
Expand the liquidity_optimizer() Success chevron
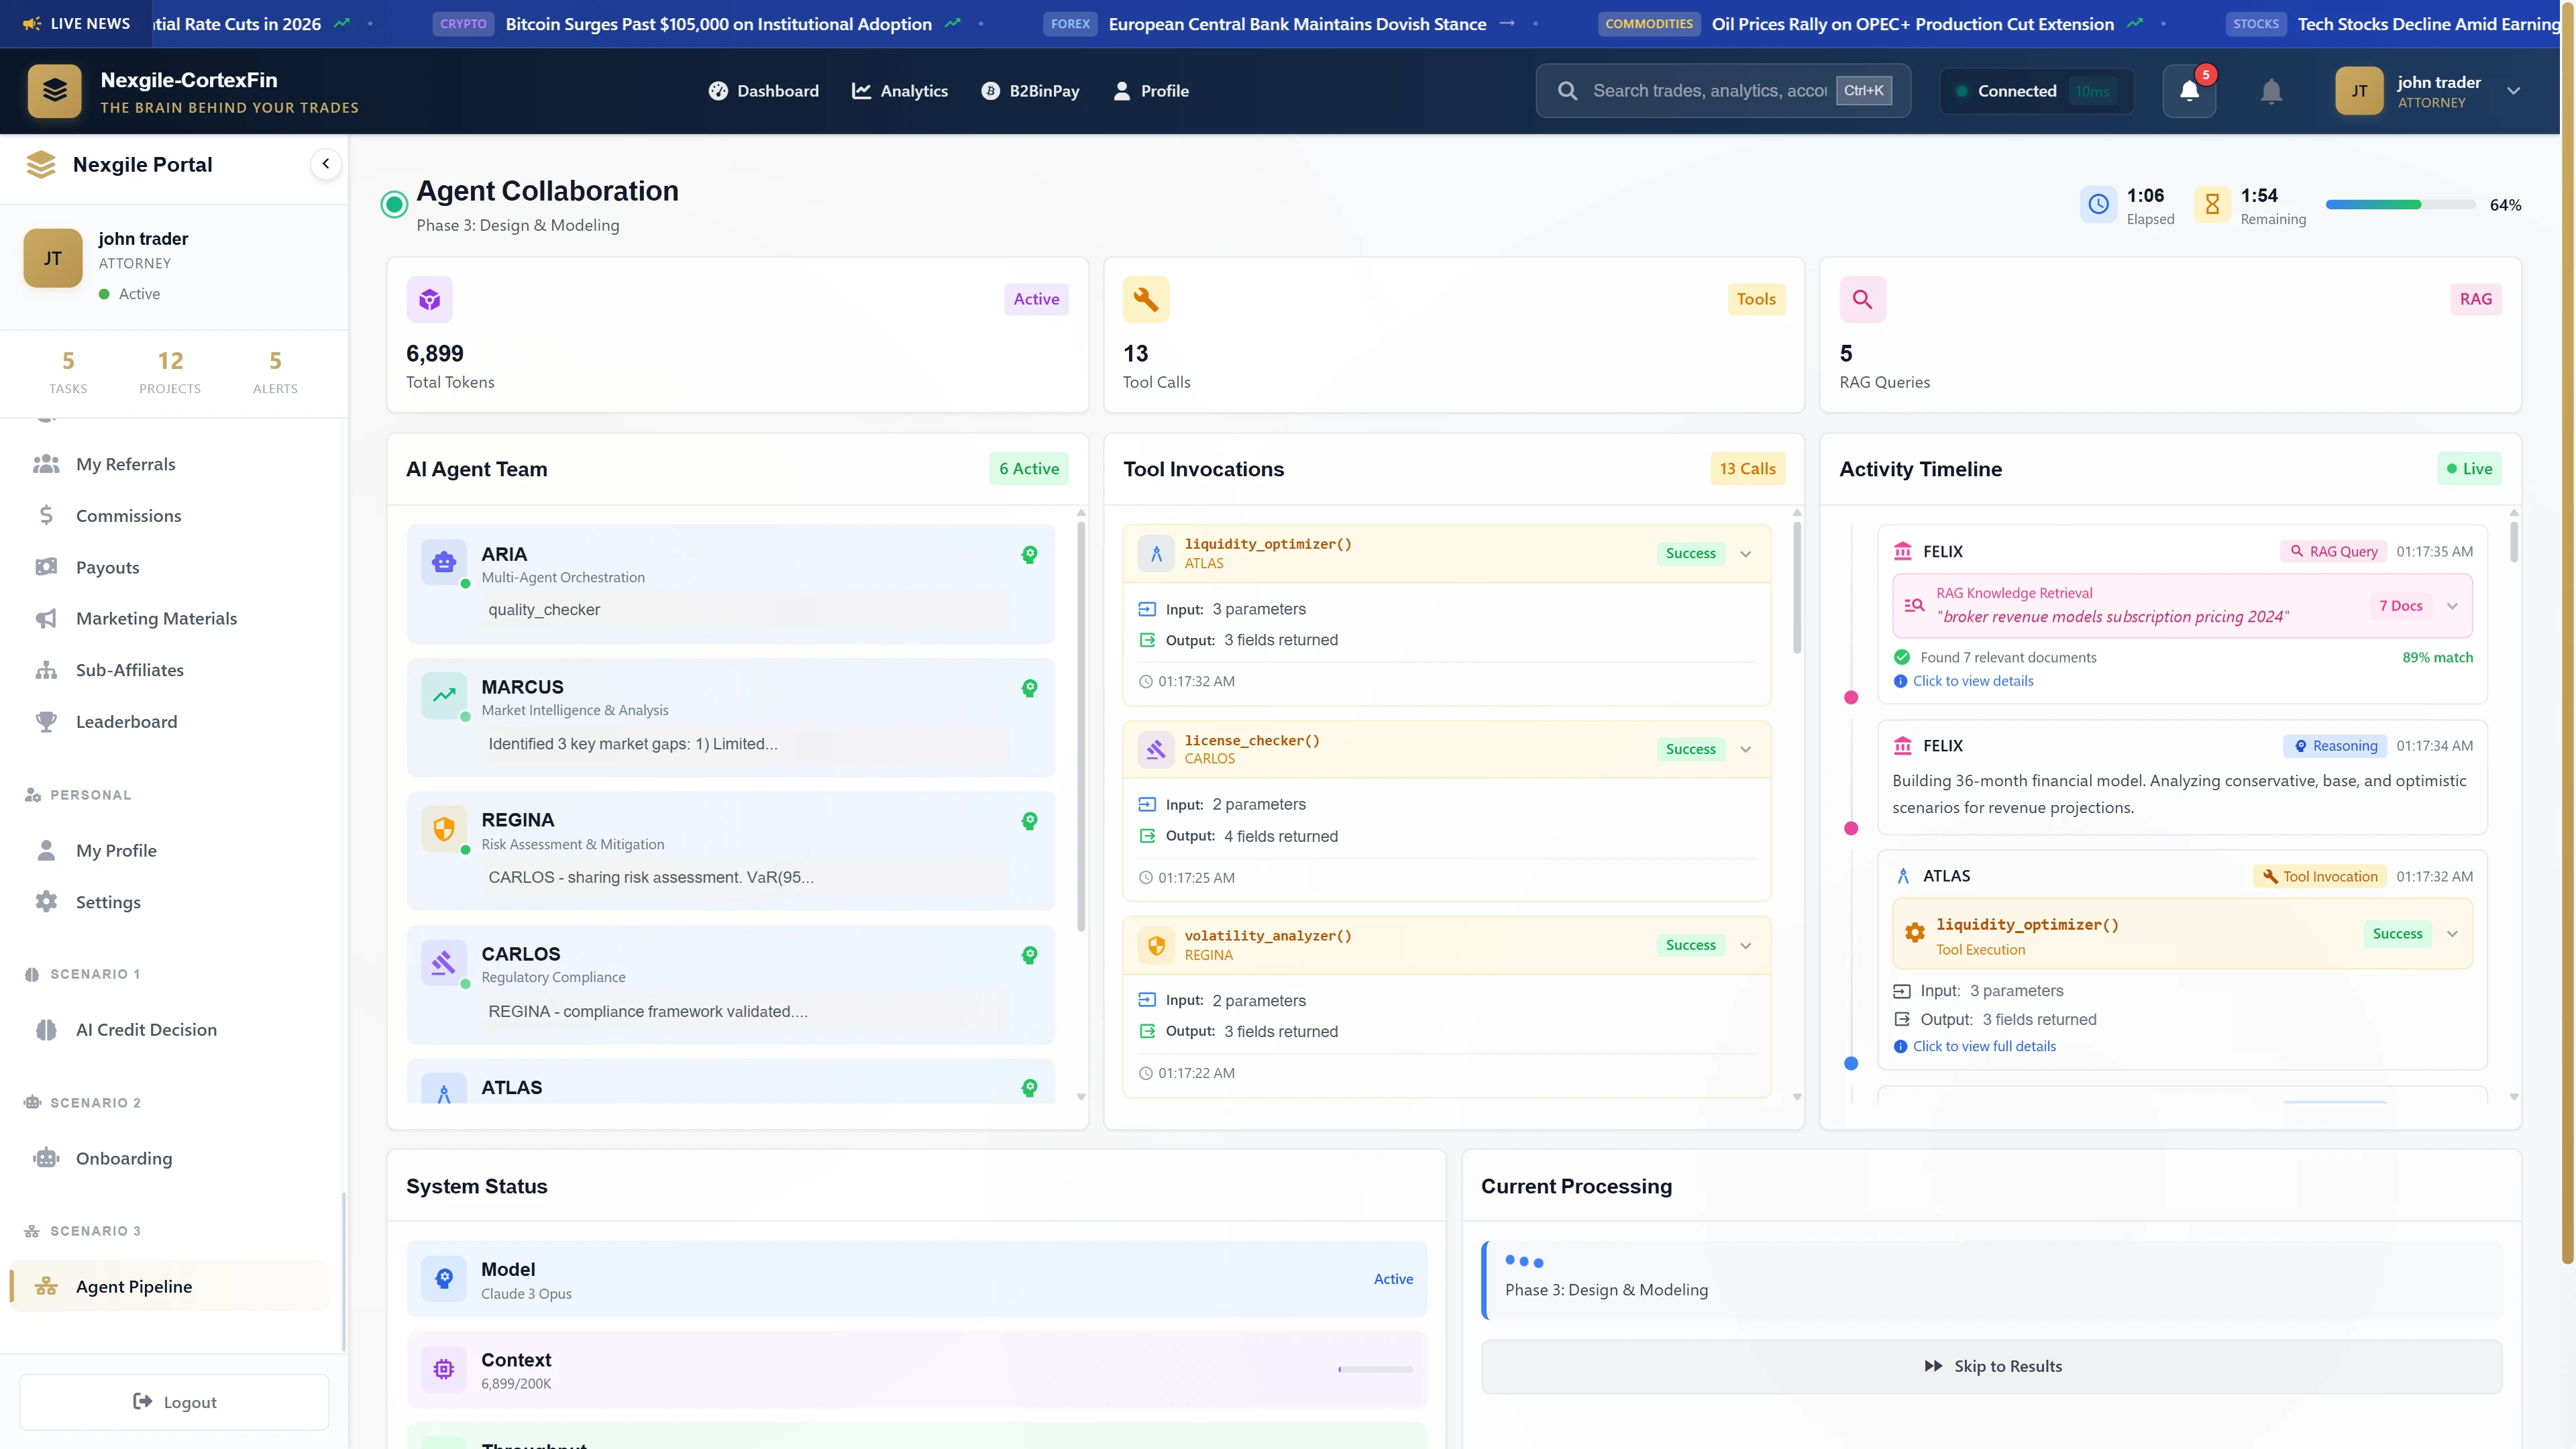coord(1746,553)
